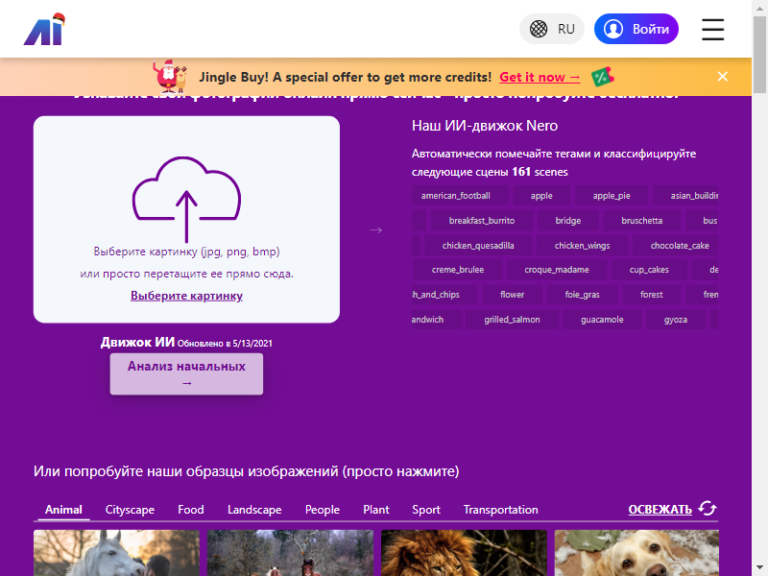Click the green discount coupon icon
Screen dimensions: 768x576
(x=602, y=76)
